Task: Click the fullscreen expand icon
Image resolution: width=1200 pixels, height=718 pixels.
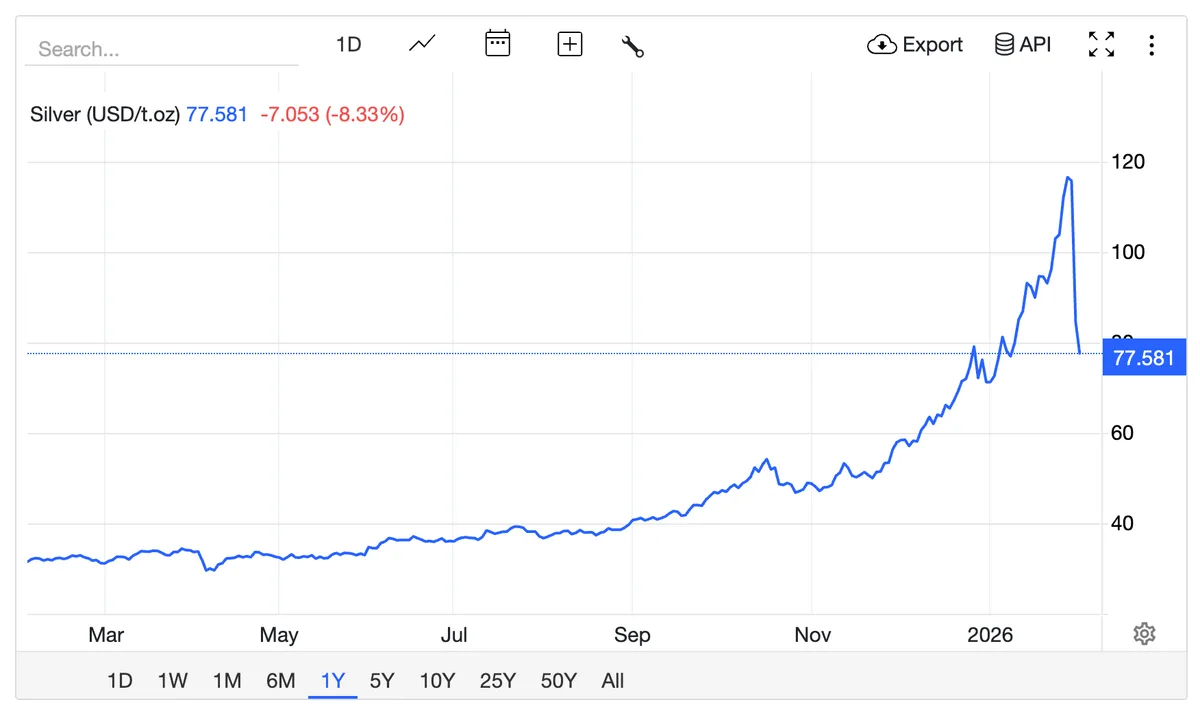Action: 1101,44
